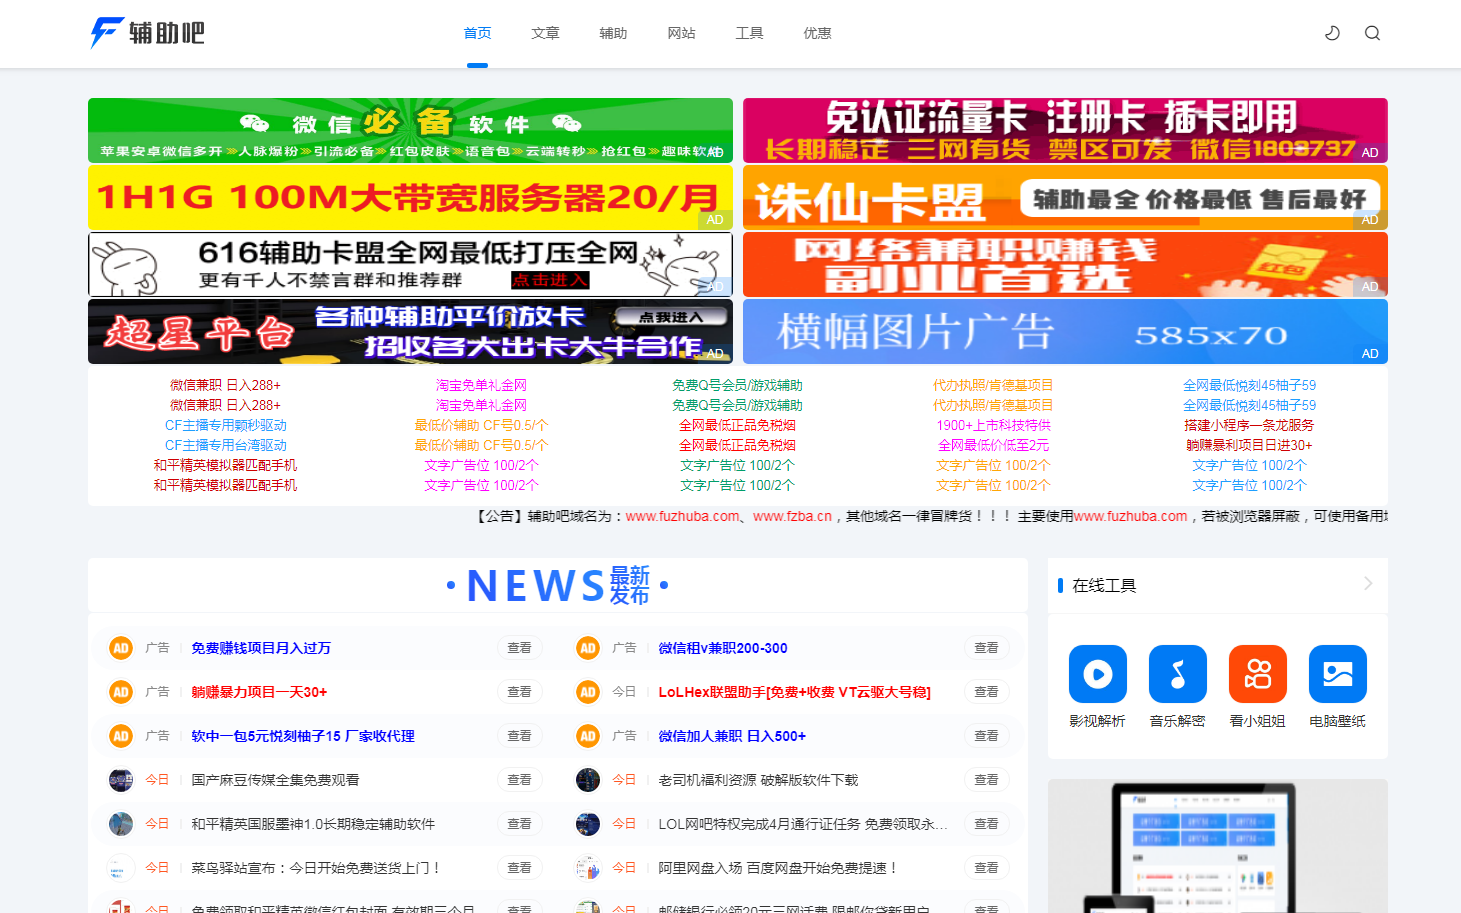The height and width of the screenshot is (913, 1461).
Task: Open the www.fzba.cn link in announcement
Action: 792,516
